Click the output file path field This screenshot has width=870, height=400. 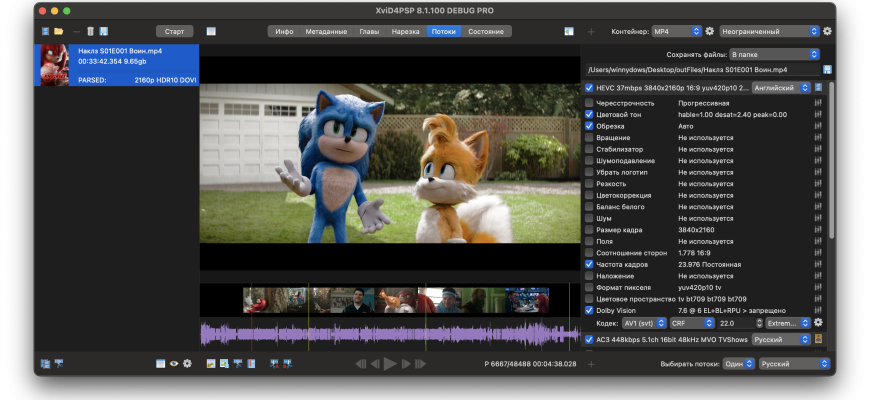click(x=702, y=70)
